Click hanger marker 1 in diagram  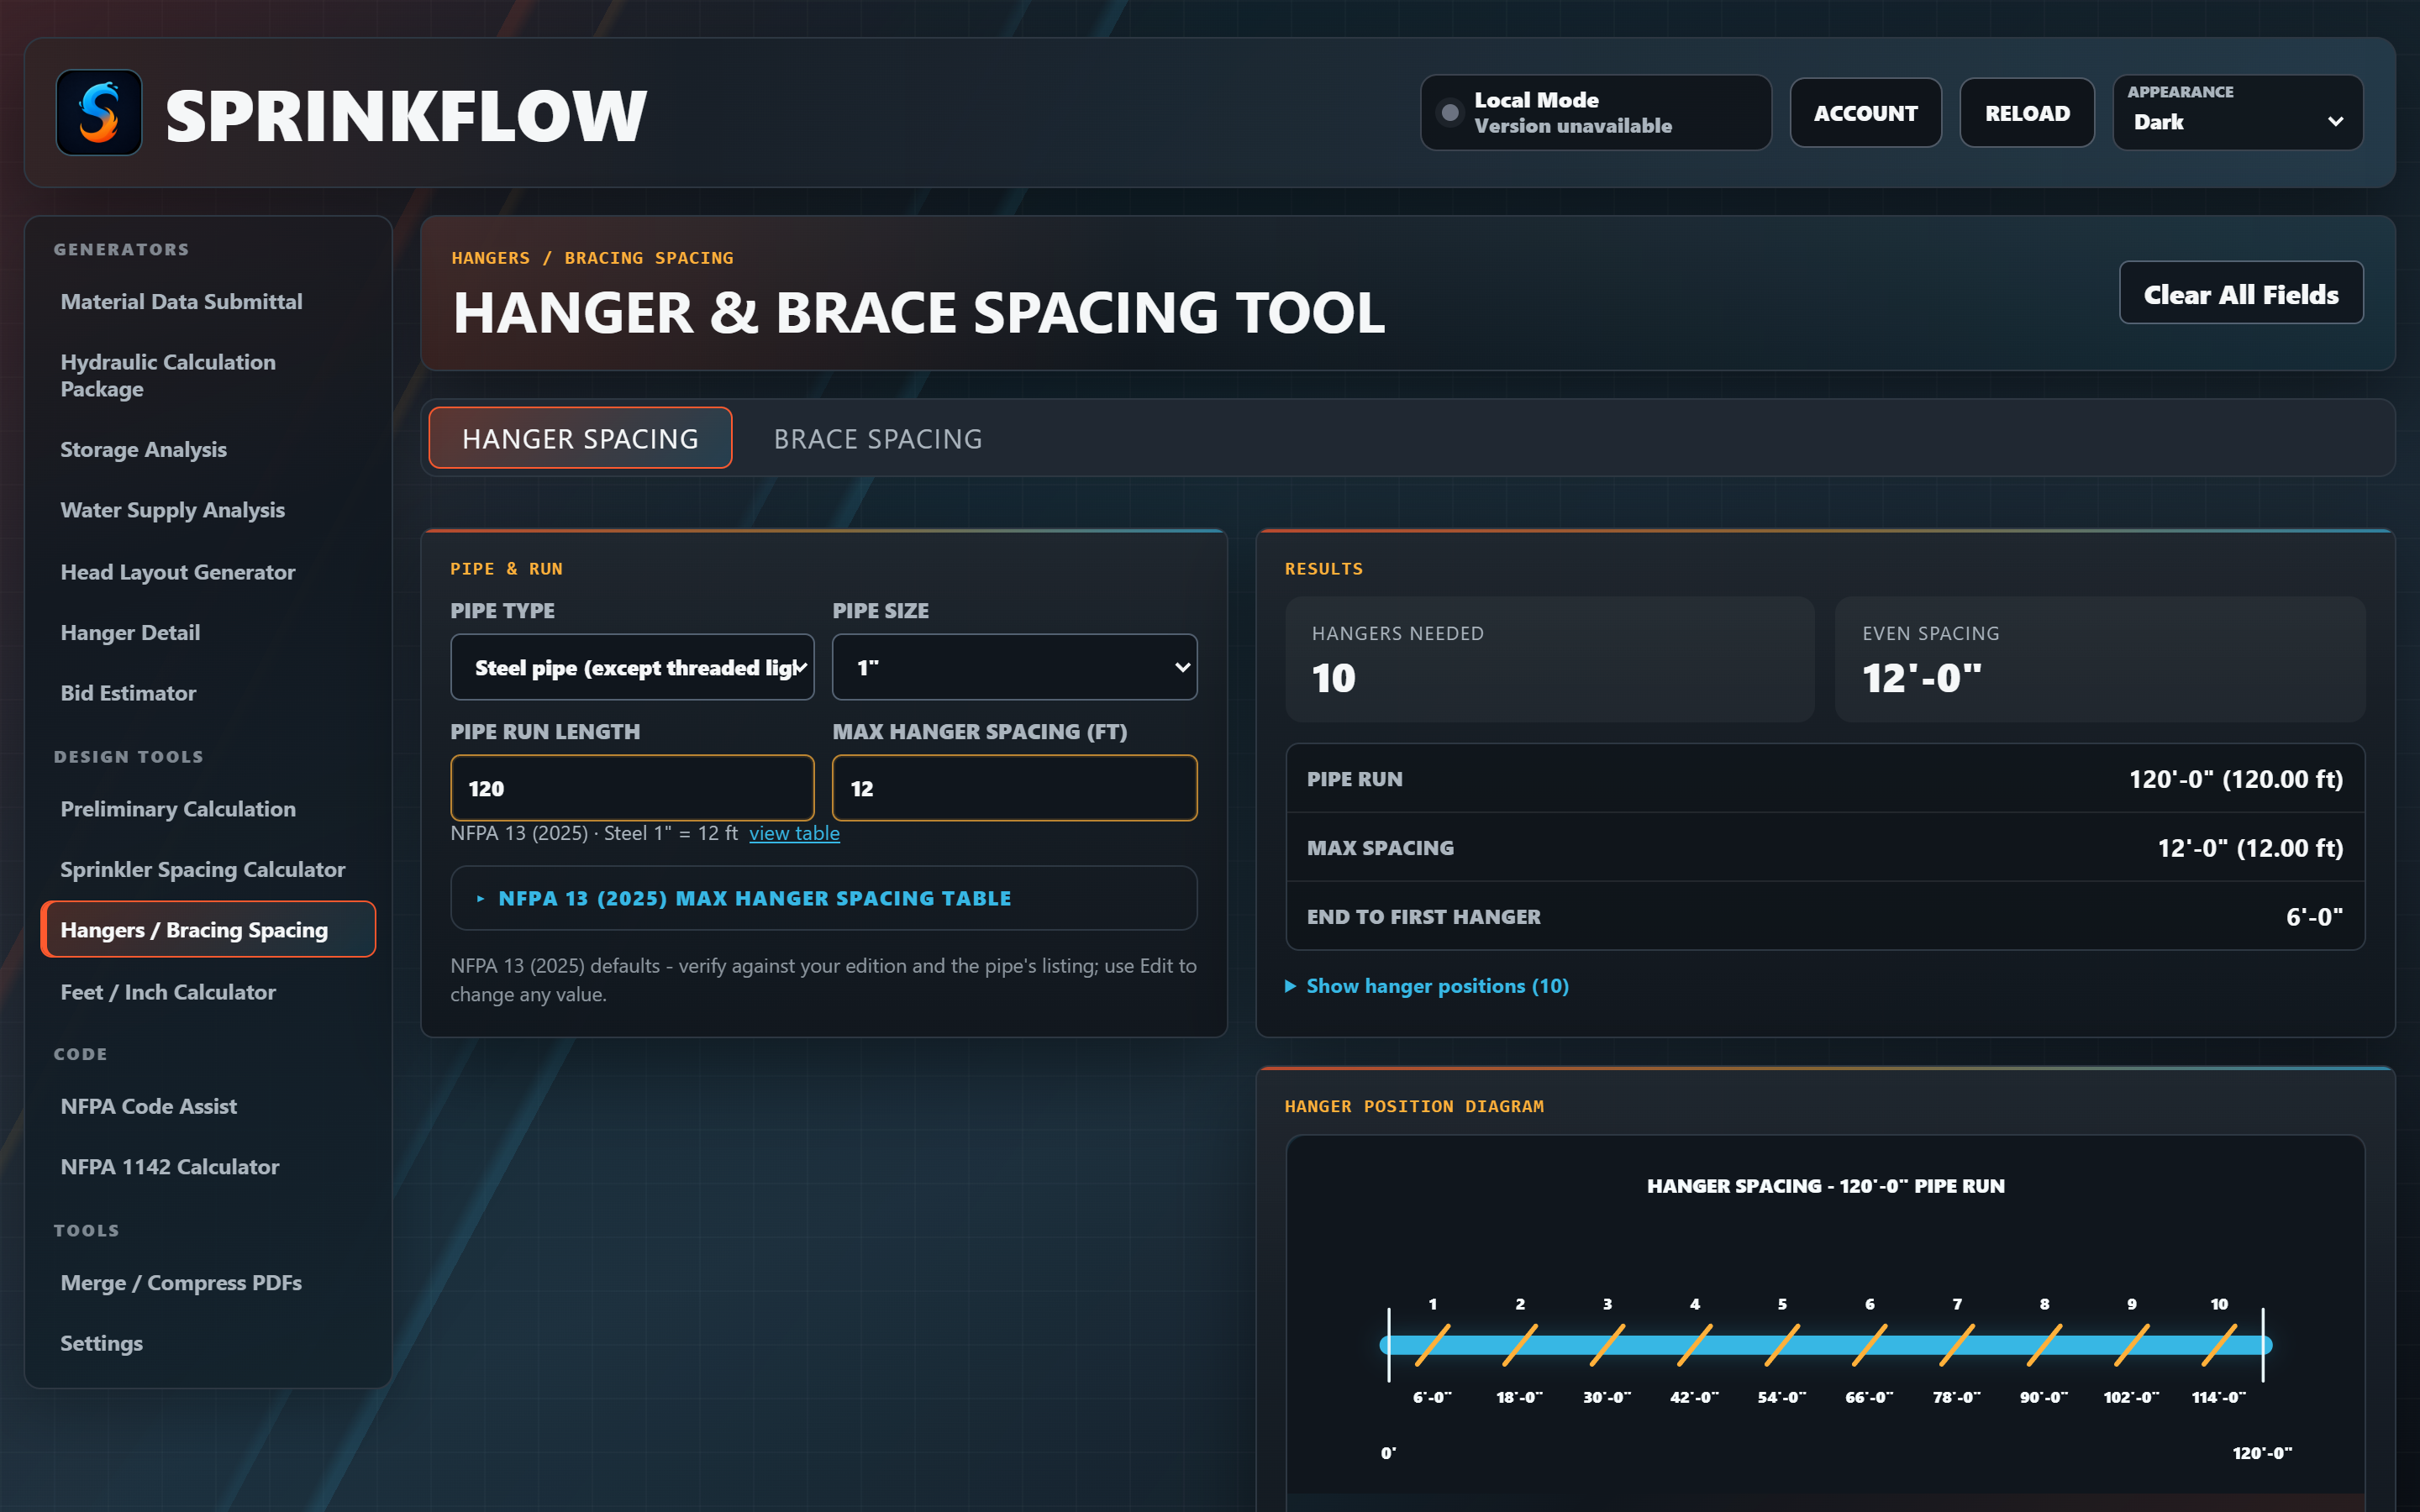[1432, 1345]
